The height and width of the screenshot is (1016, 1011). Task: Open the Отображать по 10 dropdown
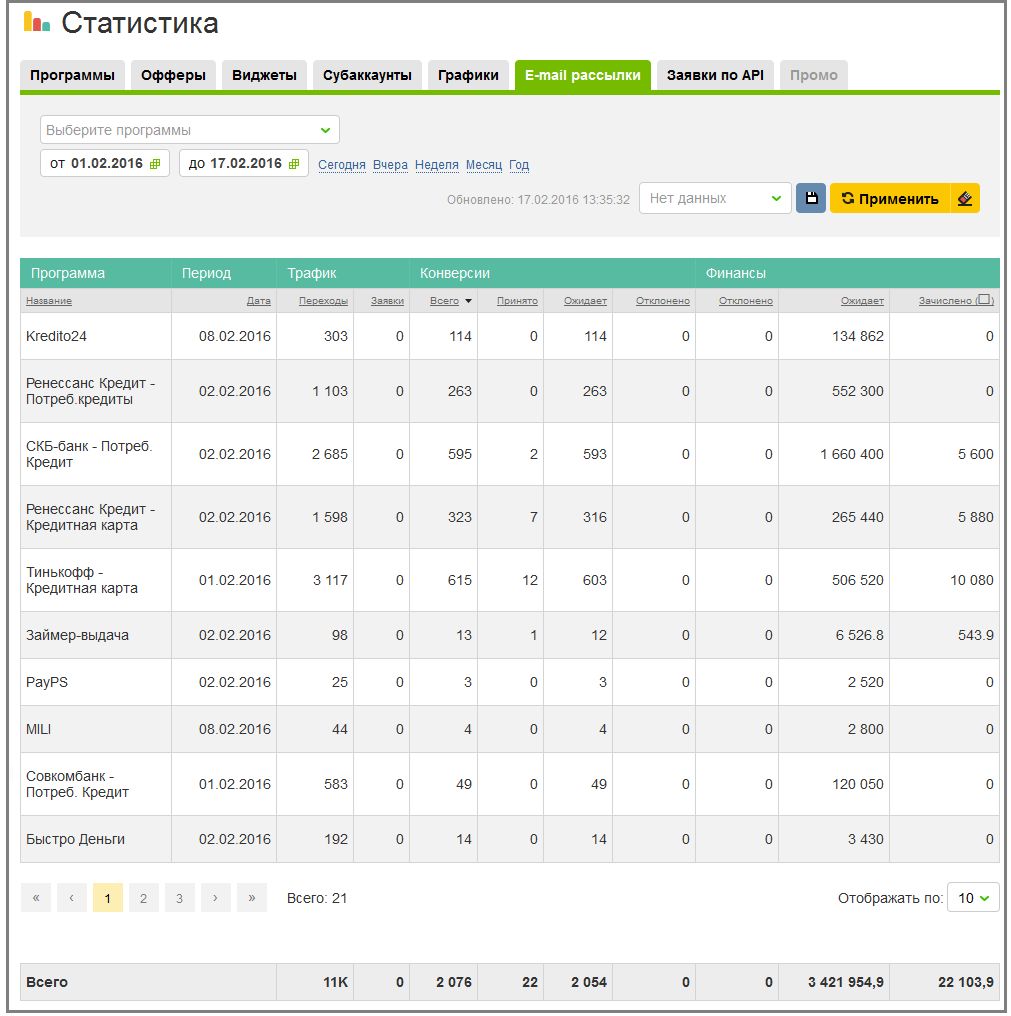pyautogui.click(x=973, y=898)
